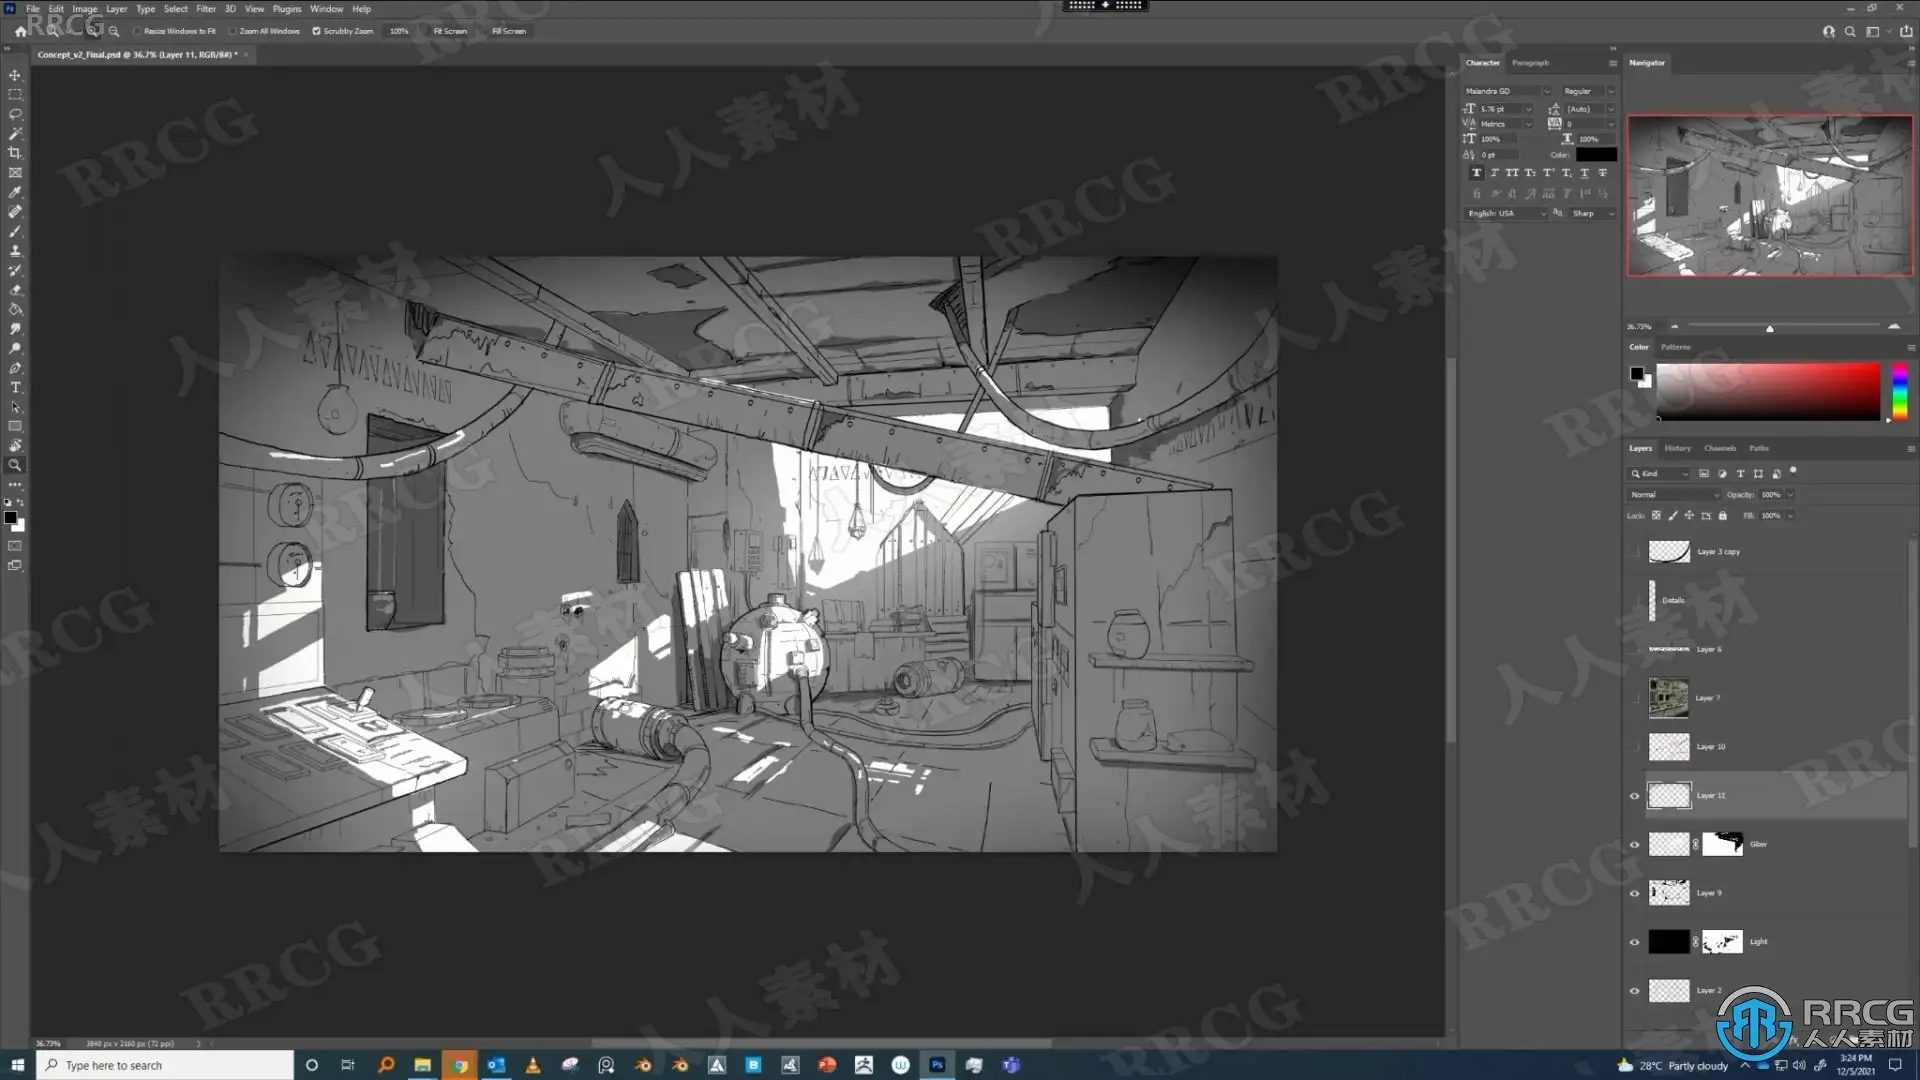Uncheck the Scrubby Zoom checkbox
The image size is (1920, 1080).
click(x=317, y=31)
